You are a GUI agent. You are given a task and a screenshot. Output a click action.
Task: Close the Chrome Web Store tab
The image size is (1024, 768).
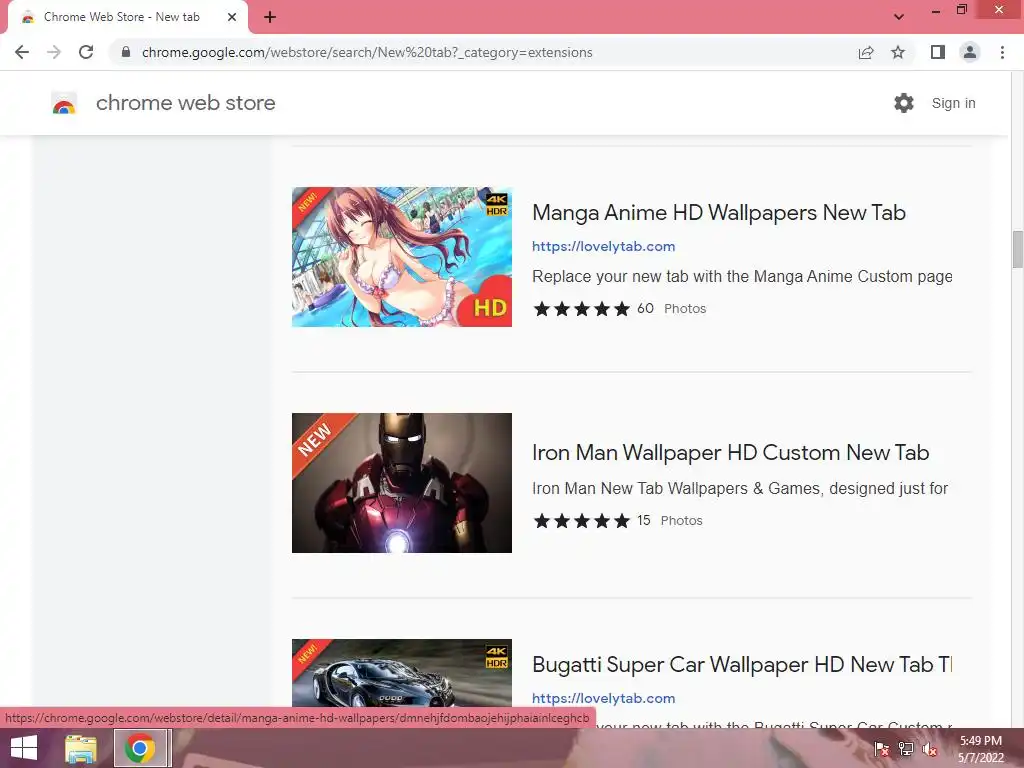[232, 17]
